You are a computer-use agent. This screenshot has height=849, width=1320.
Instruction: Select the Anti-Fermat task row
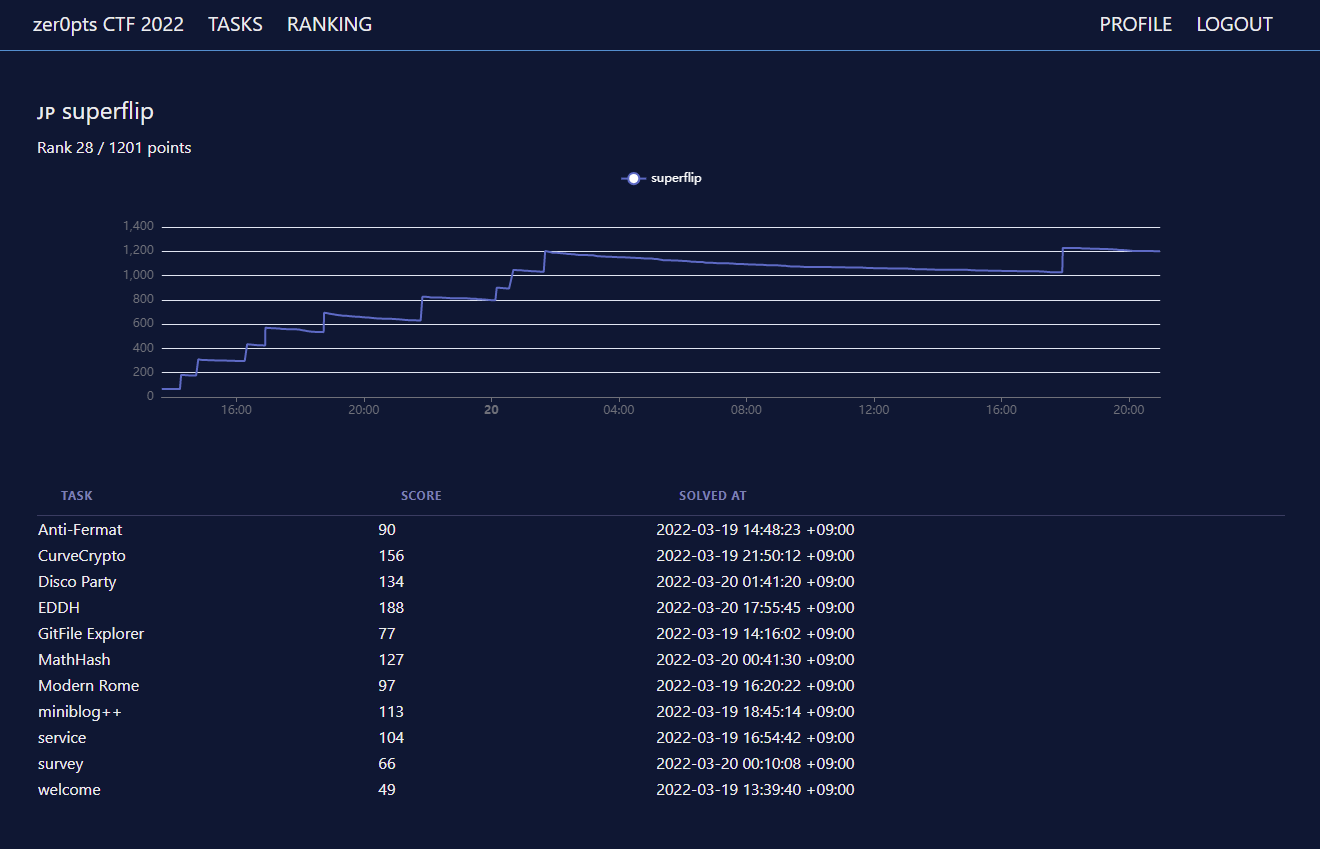coord(661,530)
